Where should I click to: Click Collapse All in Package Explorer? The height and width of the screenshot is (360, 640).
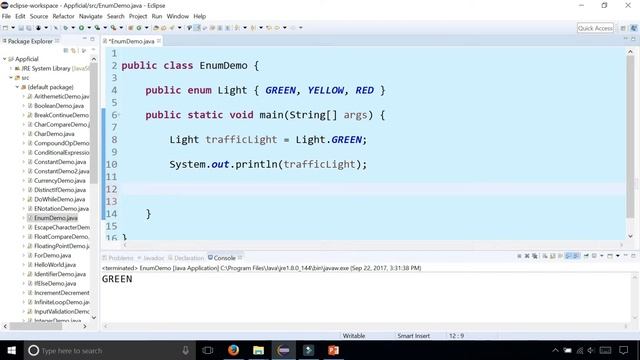(x=66, y=51)
